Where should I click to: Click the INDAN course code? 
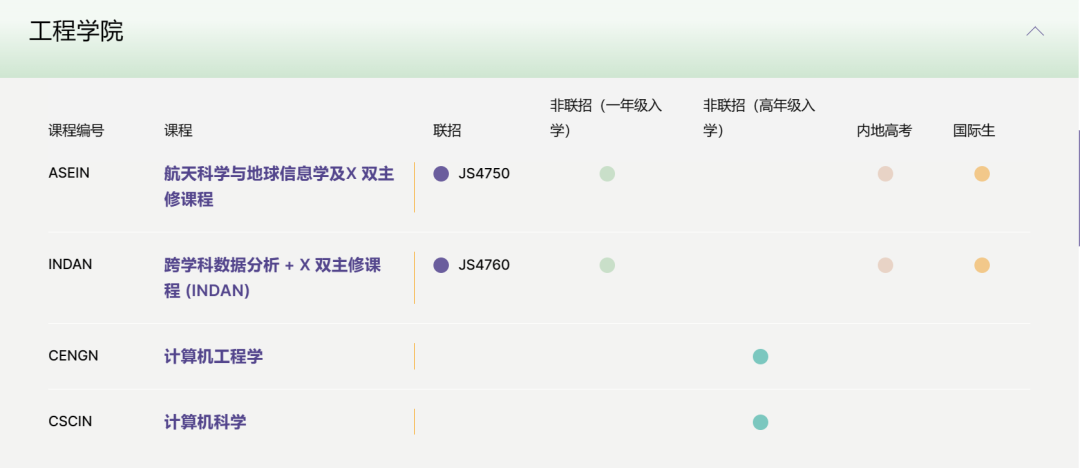pyautogui.click(x=70, y=265)
